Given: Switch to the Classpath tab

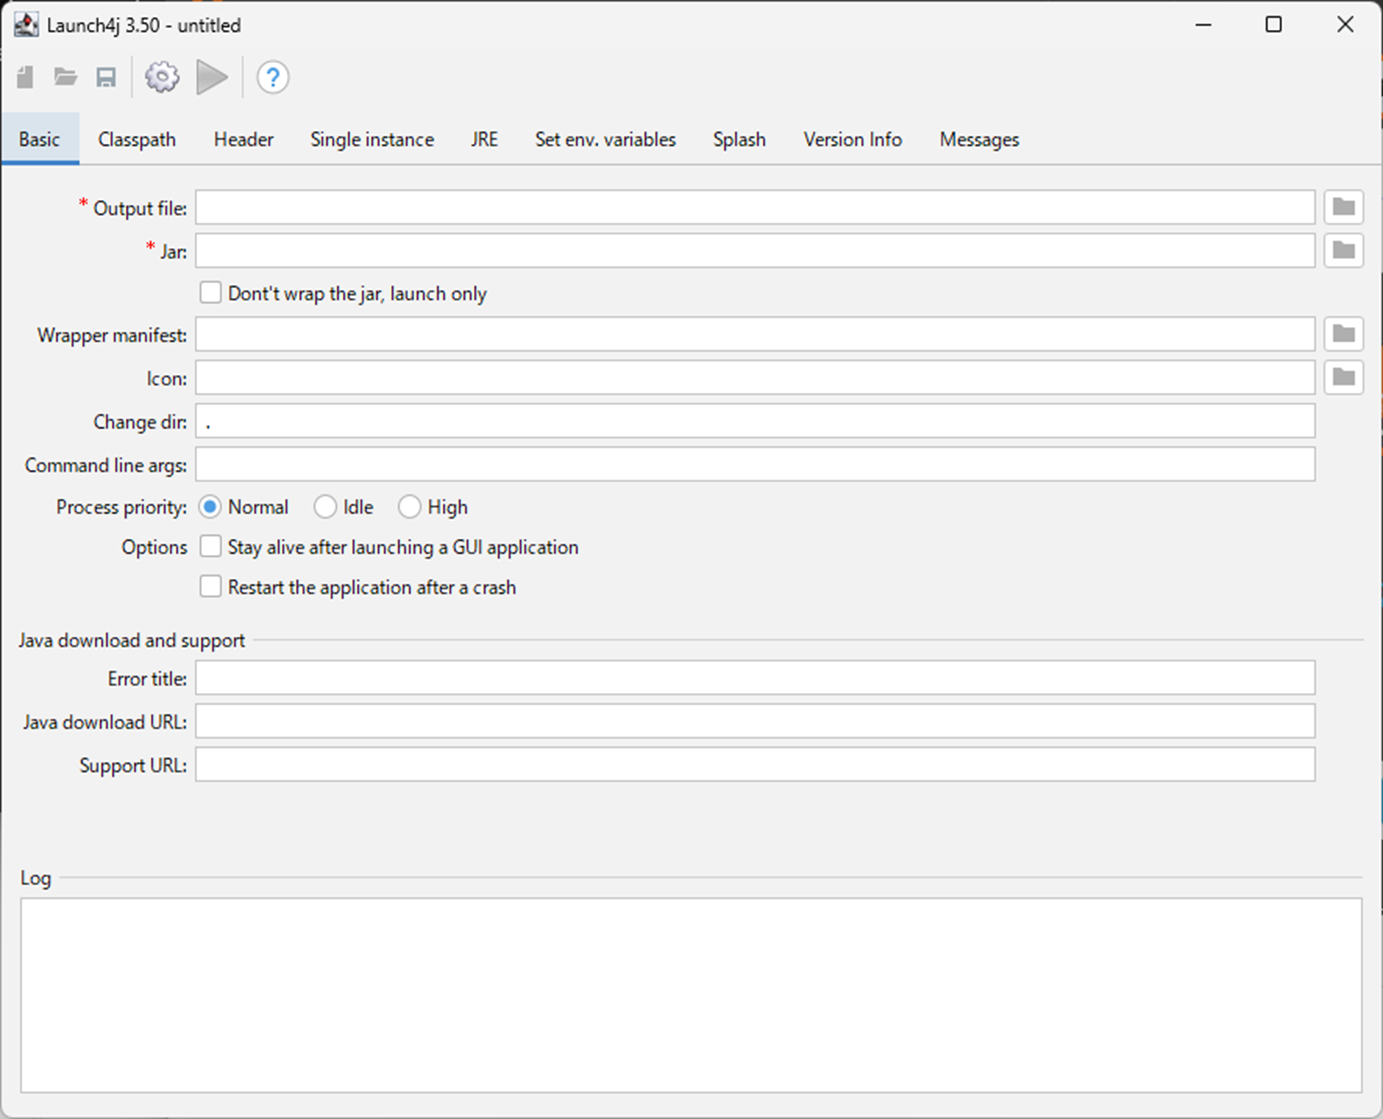Looking at the screenshot, I should point(137,140).
